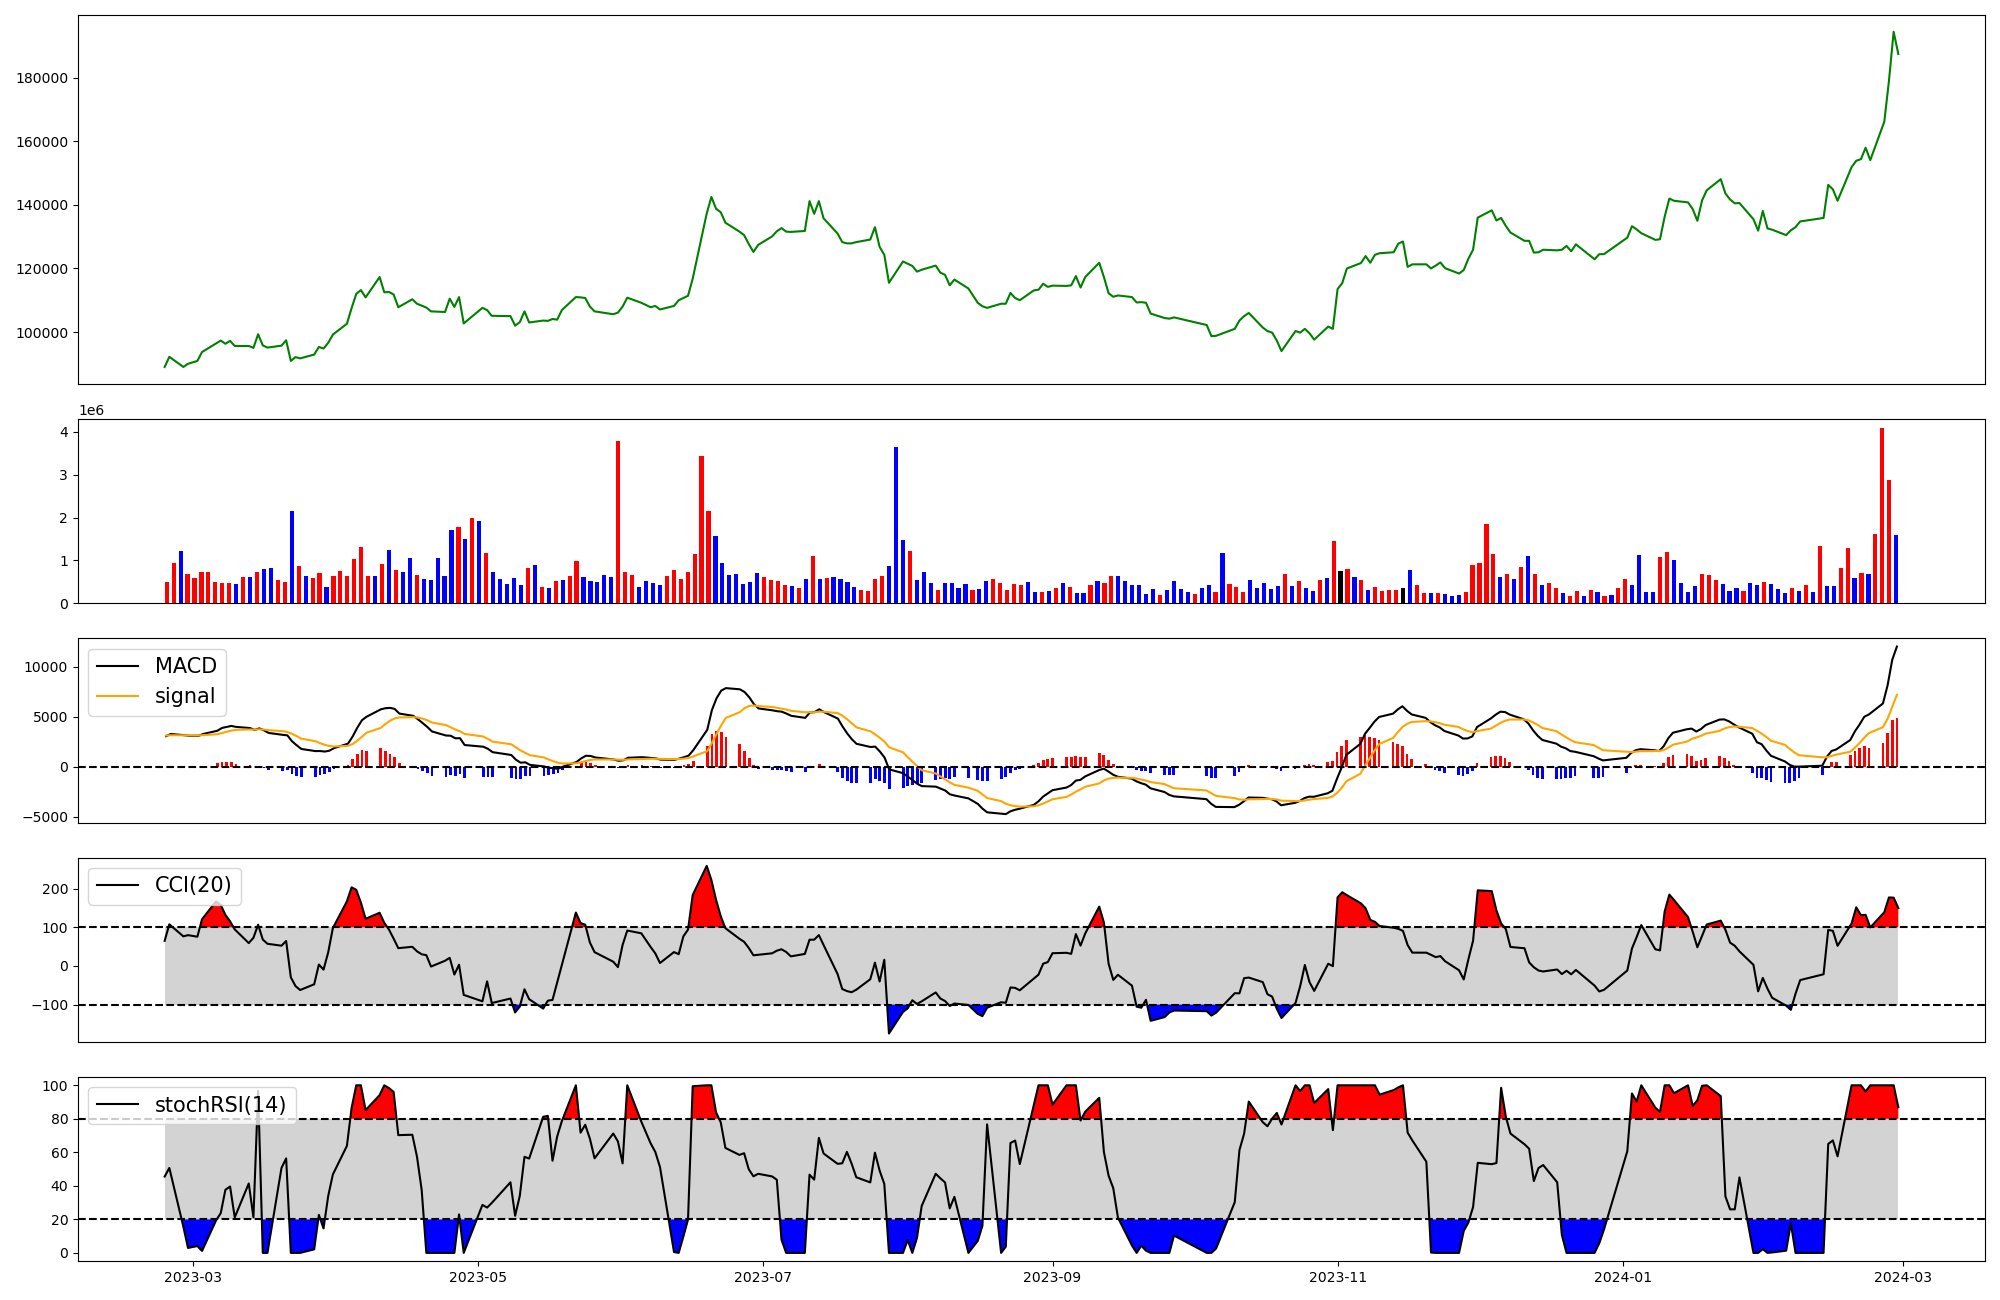Click the signal legend label

[185, 696]
